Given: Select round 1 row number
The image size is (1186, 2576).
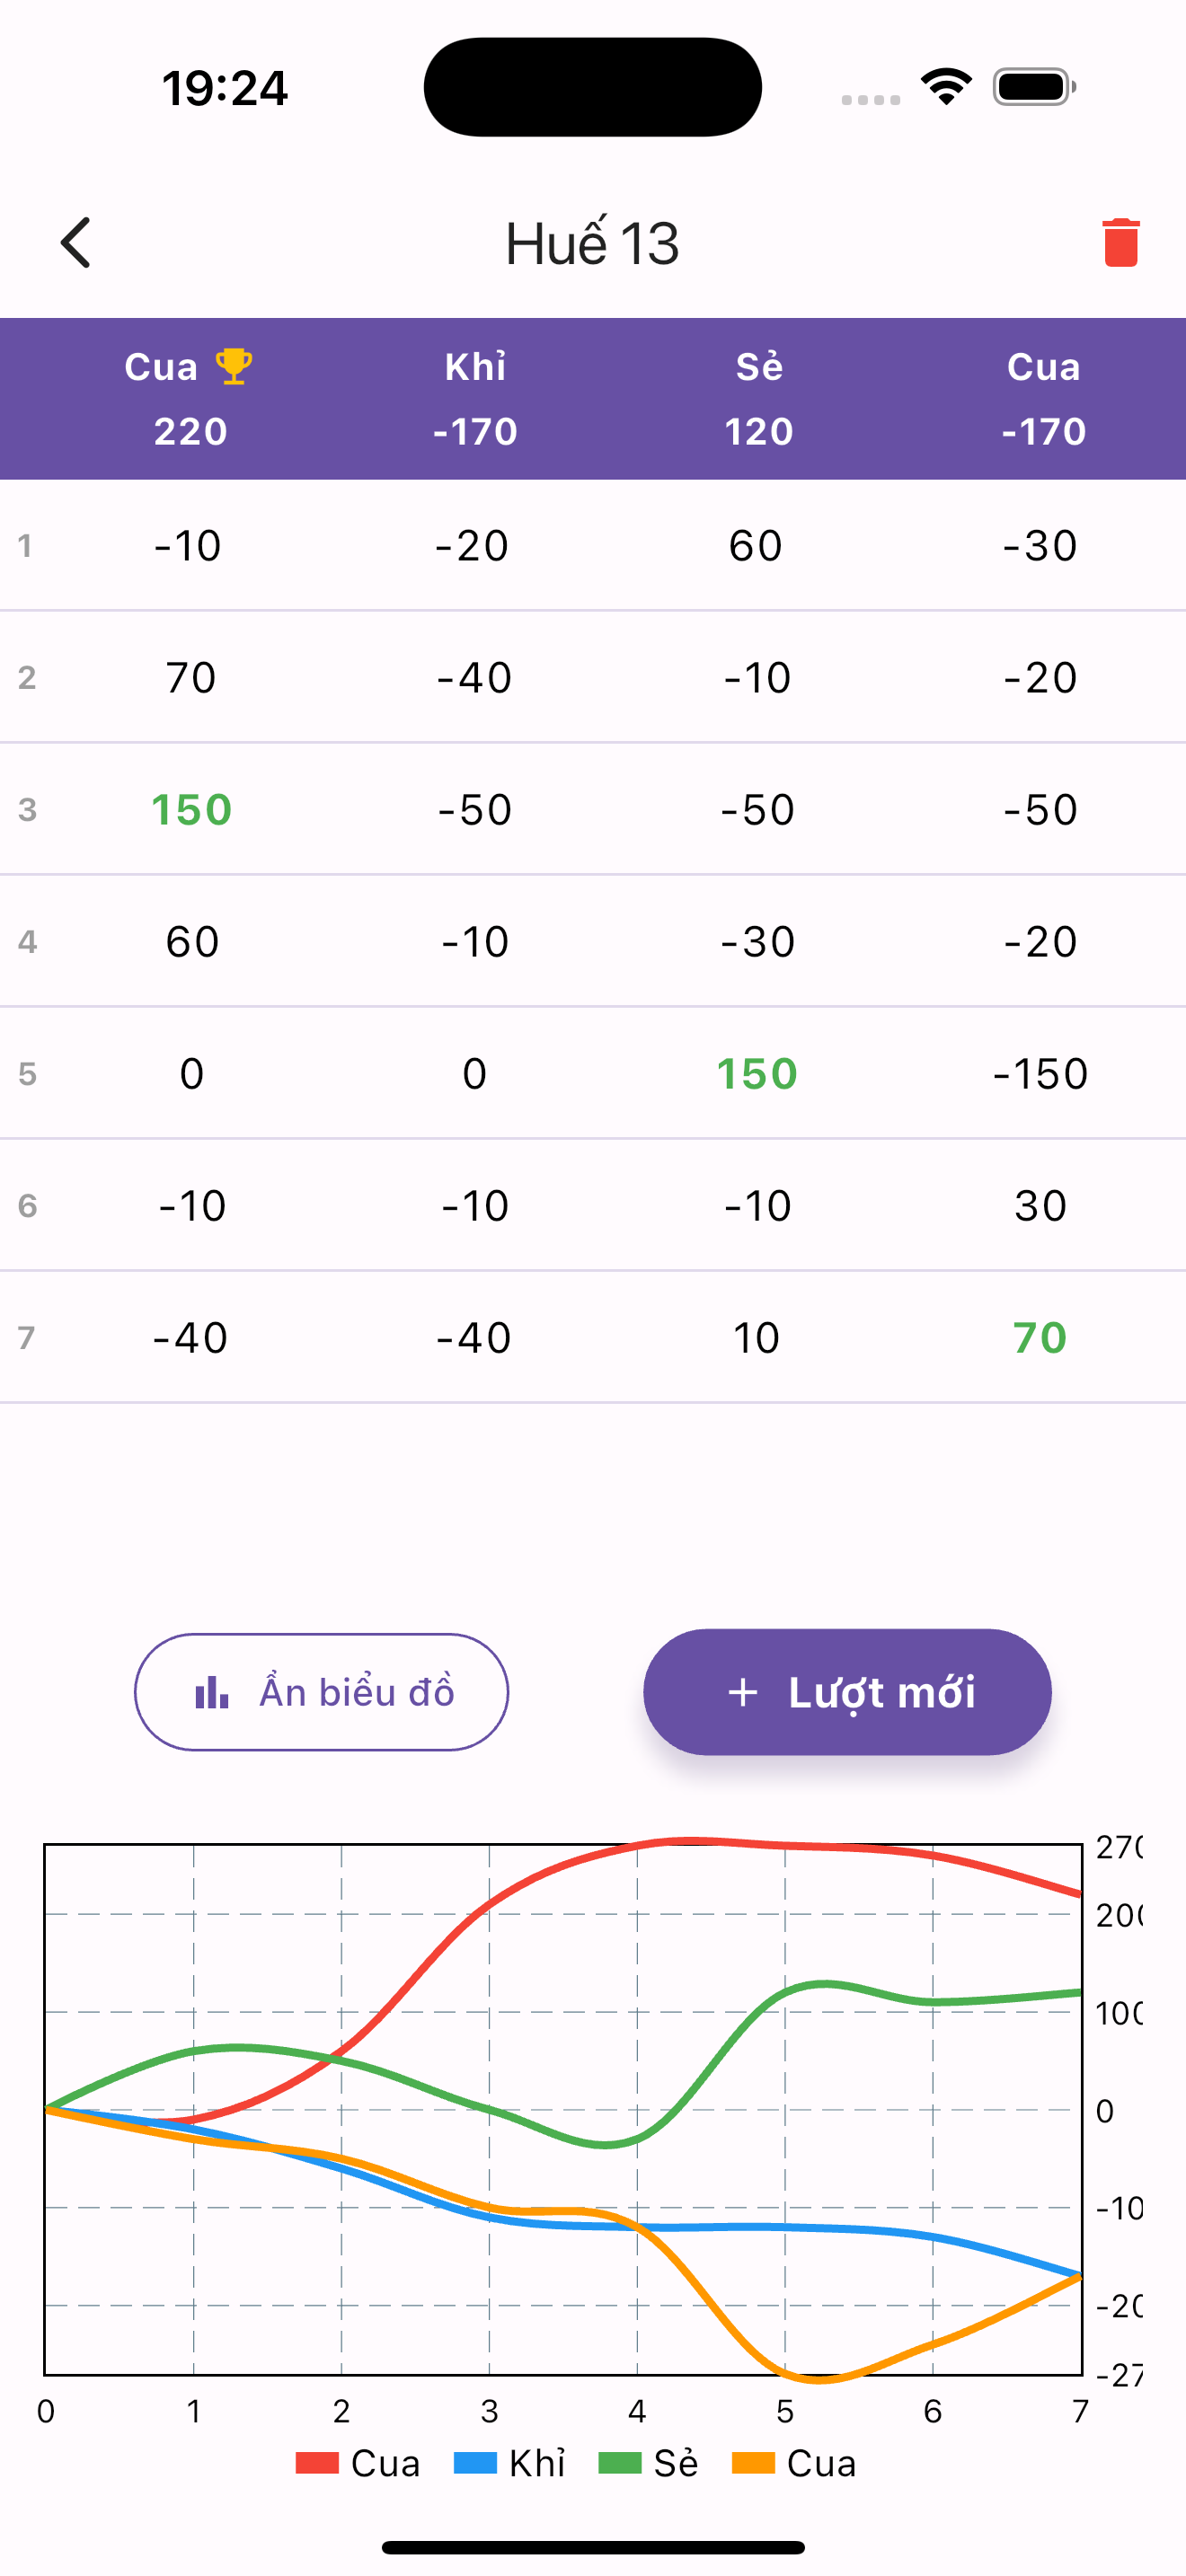Looking at the screenshot, I should [25, 545].
